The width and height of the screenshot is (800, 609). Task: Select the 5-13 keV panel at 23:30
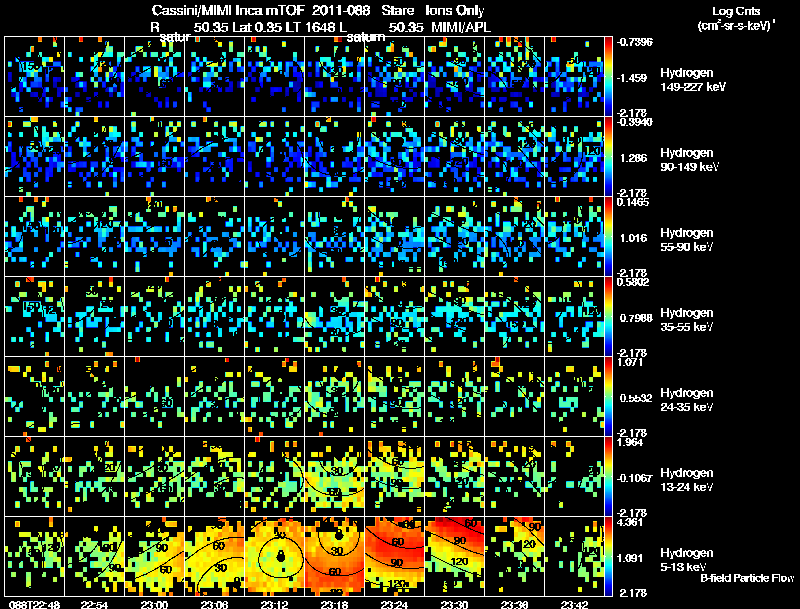[x=454, y=556]
